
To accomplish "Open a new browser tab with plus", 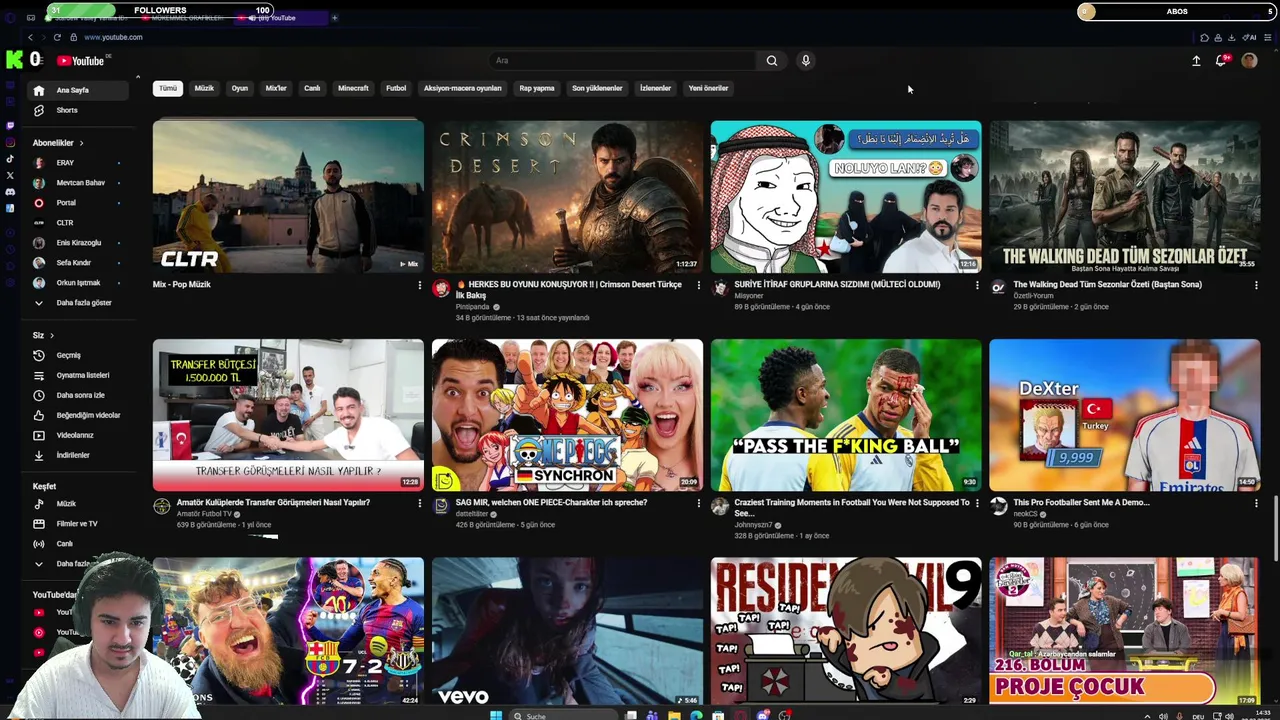I will pos(334,17).
